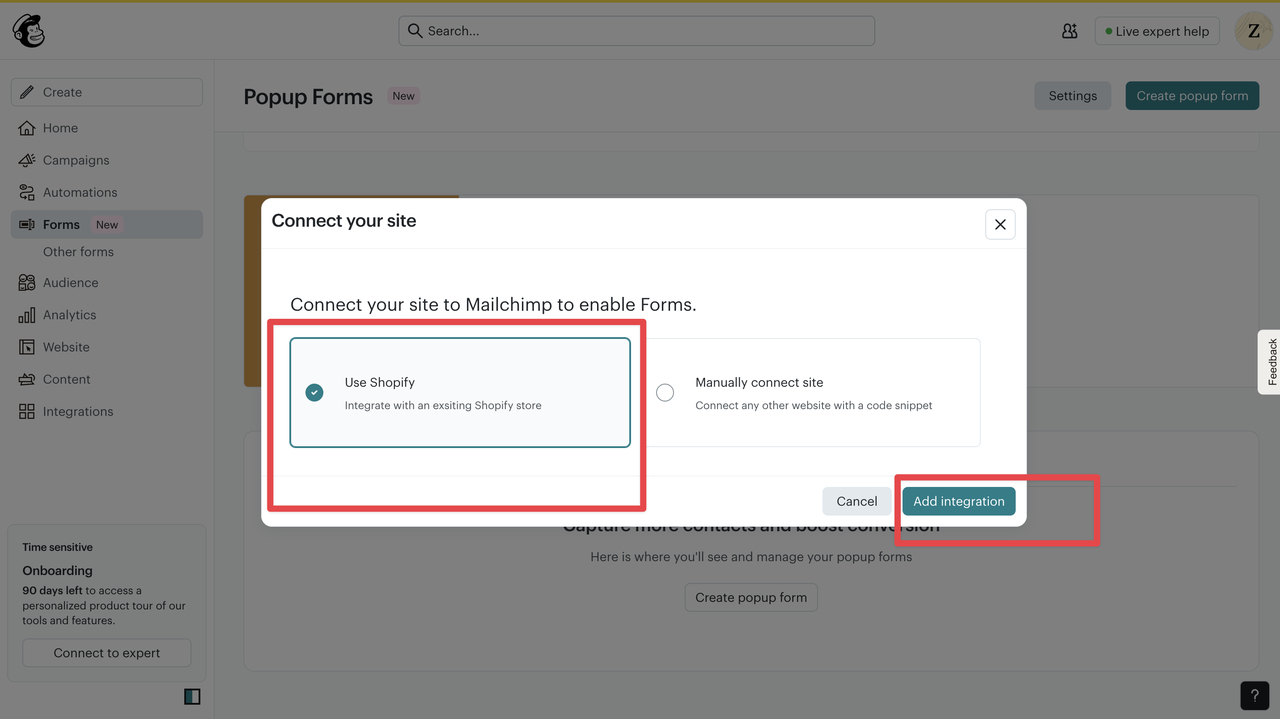Open the Integrations grid icon
The image size is (1280, 719).
coord(27,411)
